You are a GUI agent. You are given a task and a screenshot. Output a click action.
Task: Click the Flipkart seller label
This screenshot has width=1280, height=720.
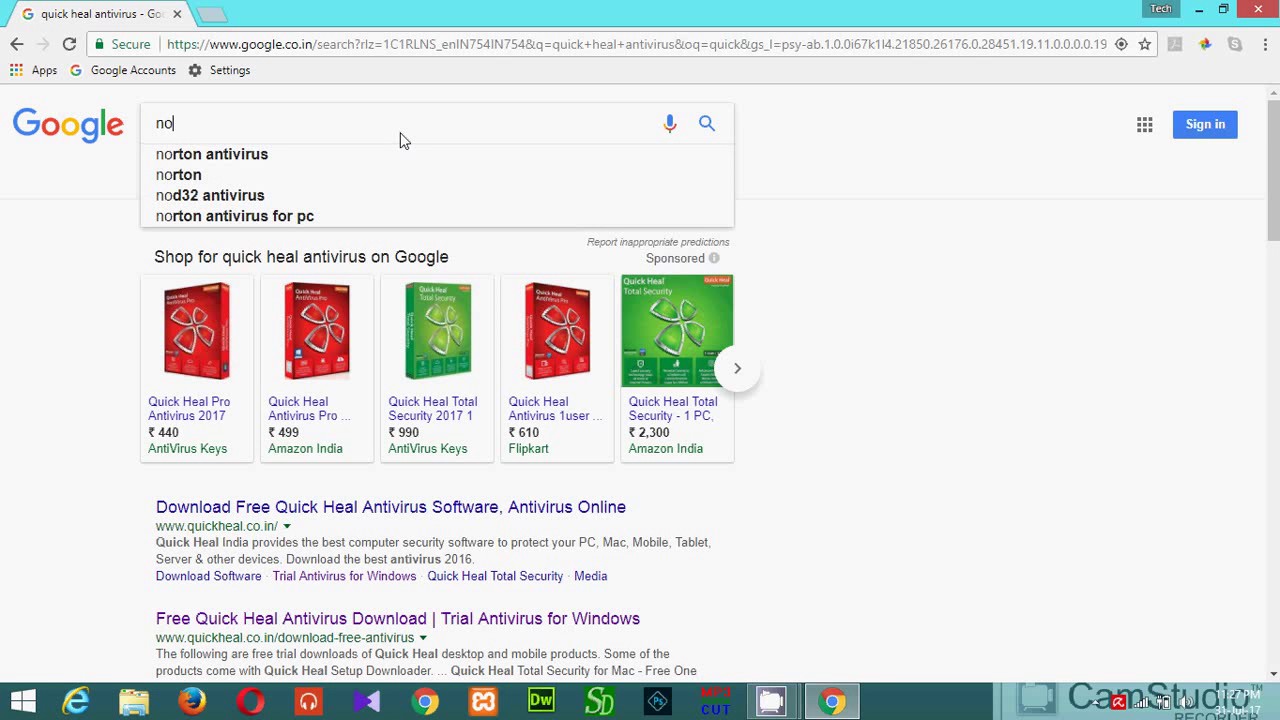point(528,449)
